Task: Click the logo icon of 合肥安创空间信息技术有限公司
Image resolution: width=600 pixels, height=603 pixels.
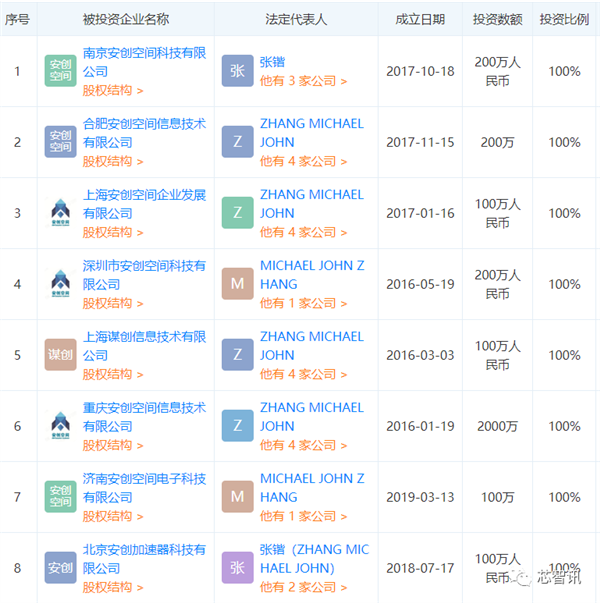Action: 60,142
